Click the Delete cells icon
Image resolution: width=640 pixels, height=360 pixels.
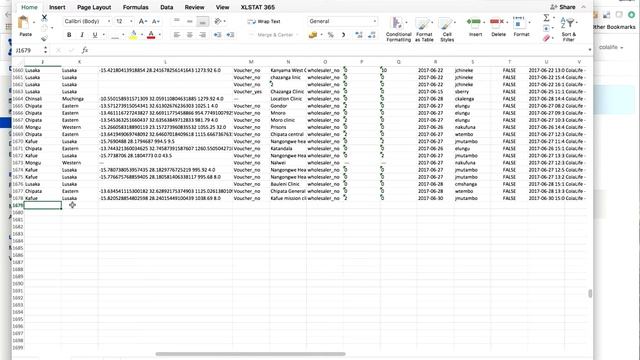pos(496,22)
